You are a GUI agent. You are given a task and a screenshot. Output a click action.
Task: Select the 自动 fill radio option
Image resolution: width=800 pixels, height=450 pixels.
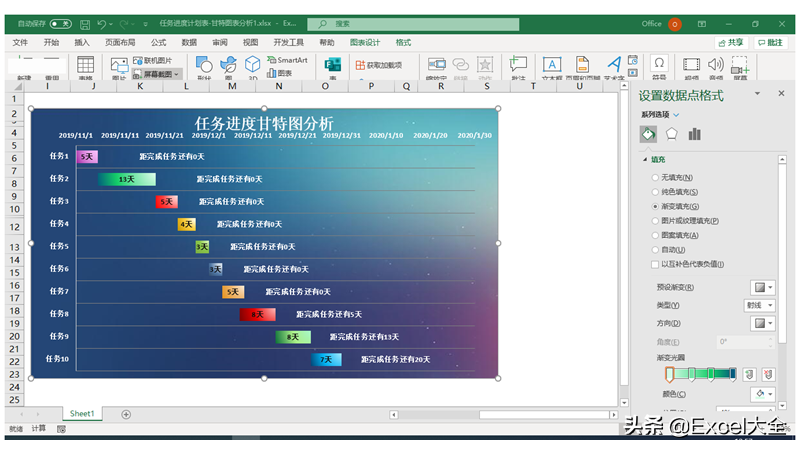coord(655,250)
